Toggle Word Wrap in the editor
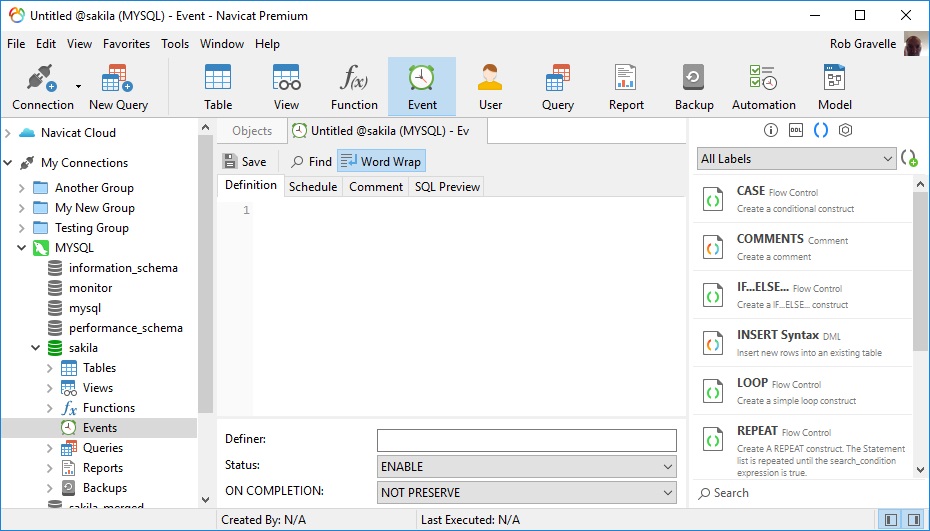The image size is (930, 531). click(x=381, y=161)
